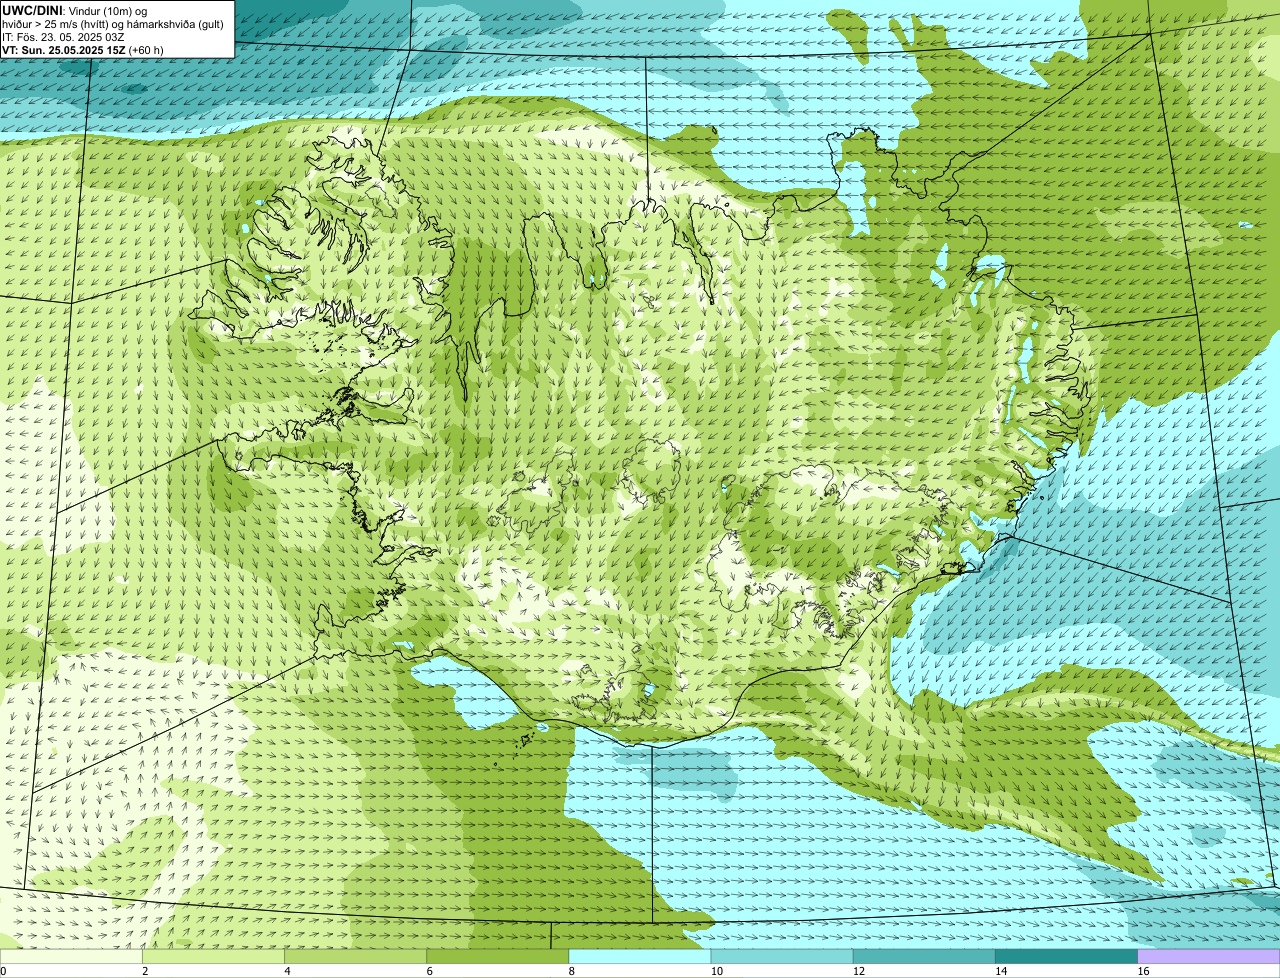Select the 8–10 m/s light cyan legend color

tap(640, 957)
